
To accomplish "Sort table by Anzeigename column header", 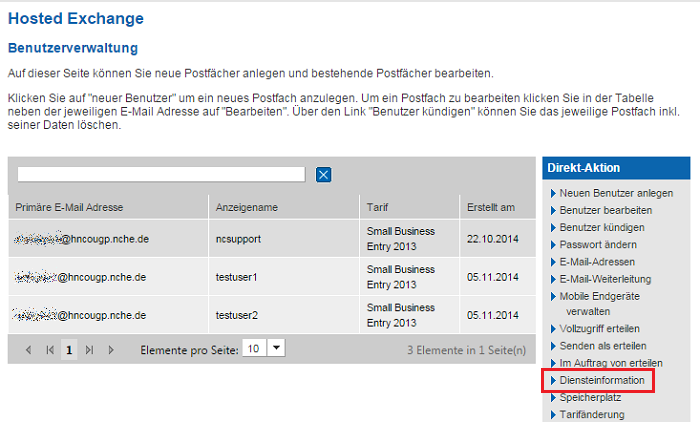I will [x=246, y=207].
